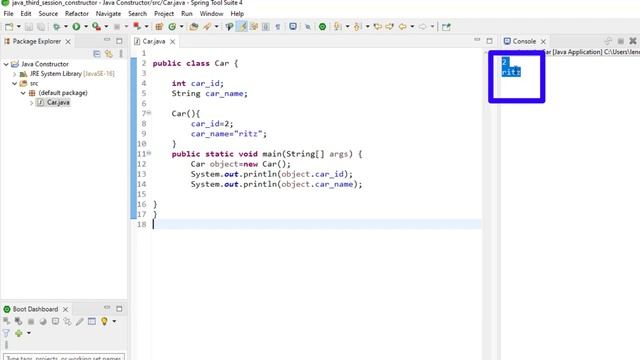Toggle Link with Editor in Package Explorer

[109, 54]
